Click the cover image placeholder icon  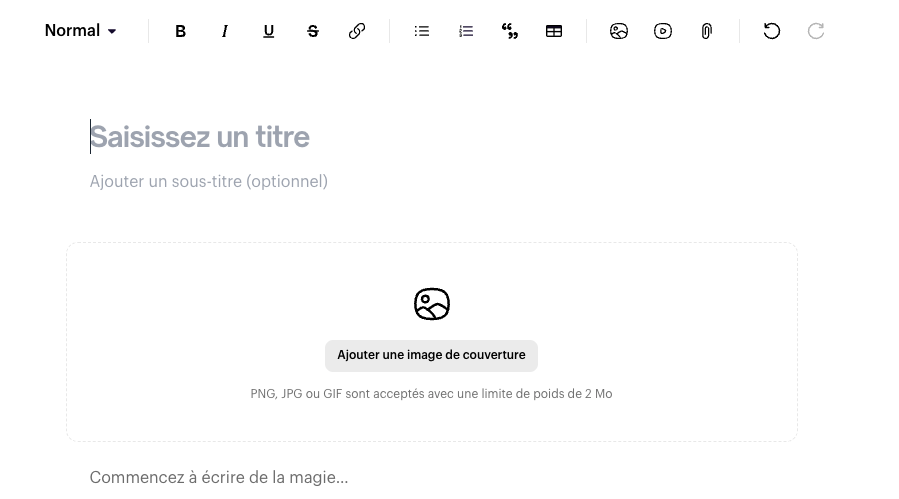click(432, 304)
